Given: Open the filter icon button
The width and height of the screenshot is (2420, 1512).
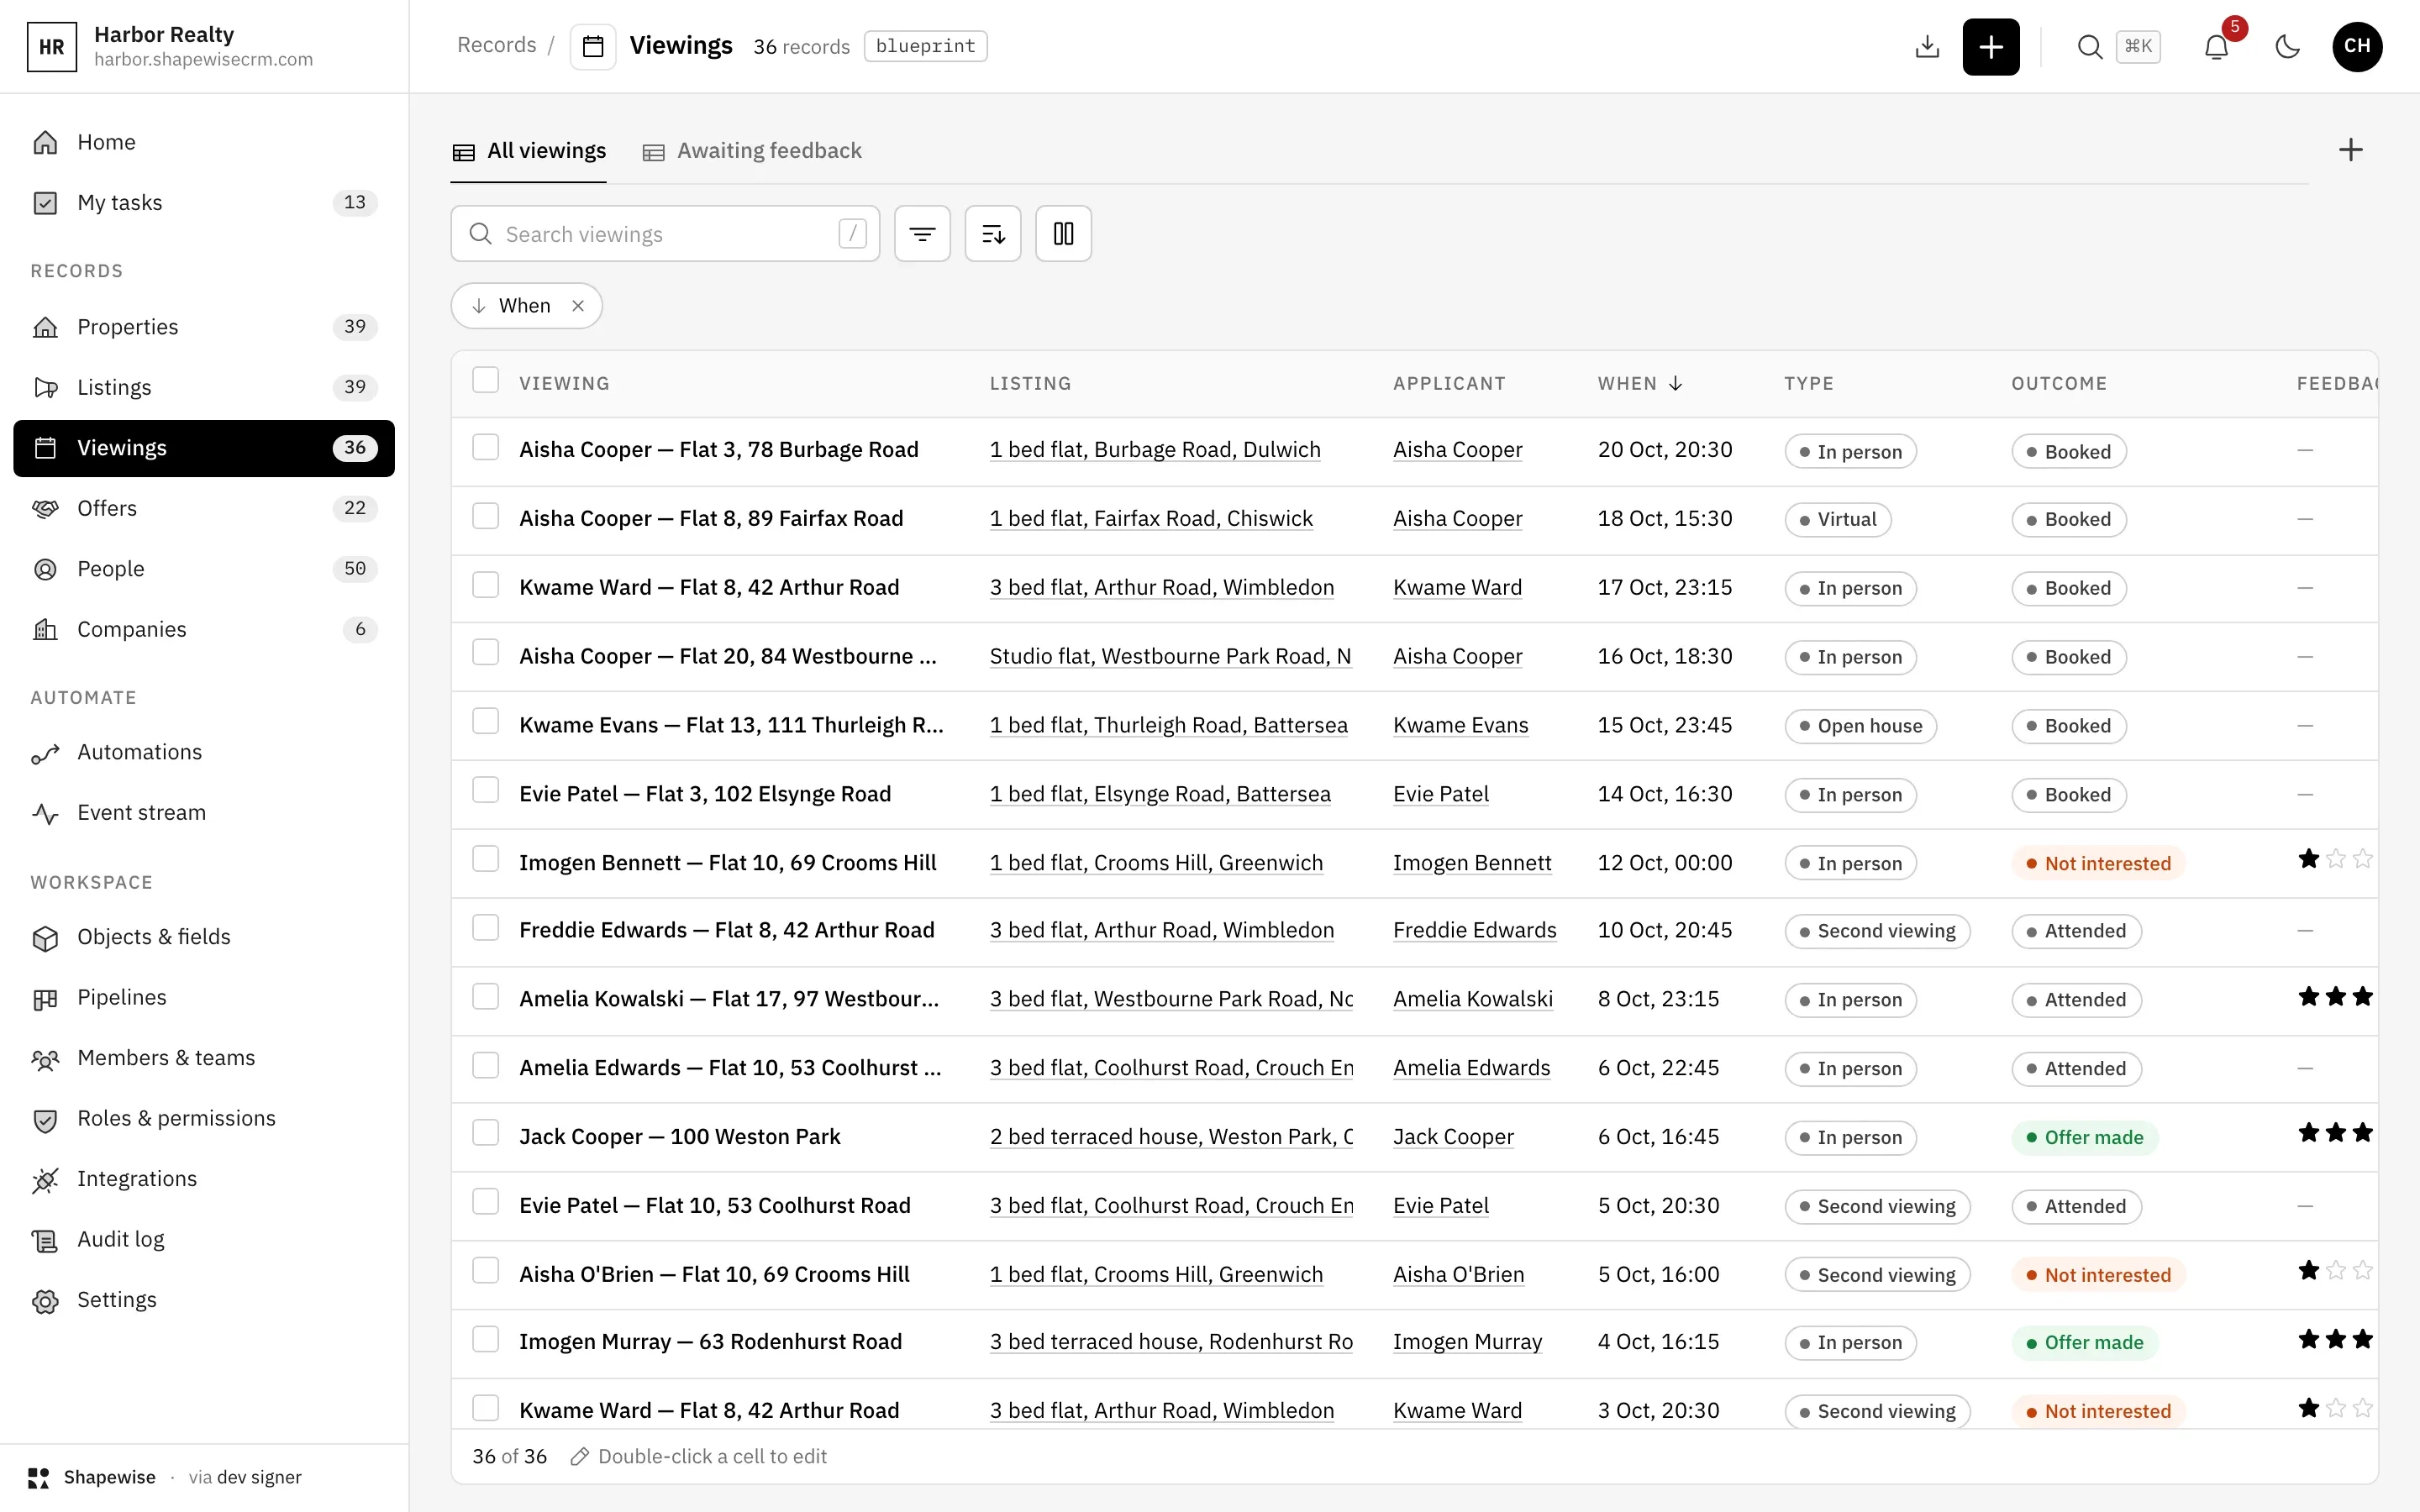Looking at the screenshot, I should click(x=922, y=234).
